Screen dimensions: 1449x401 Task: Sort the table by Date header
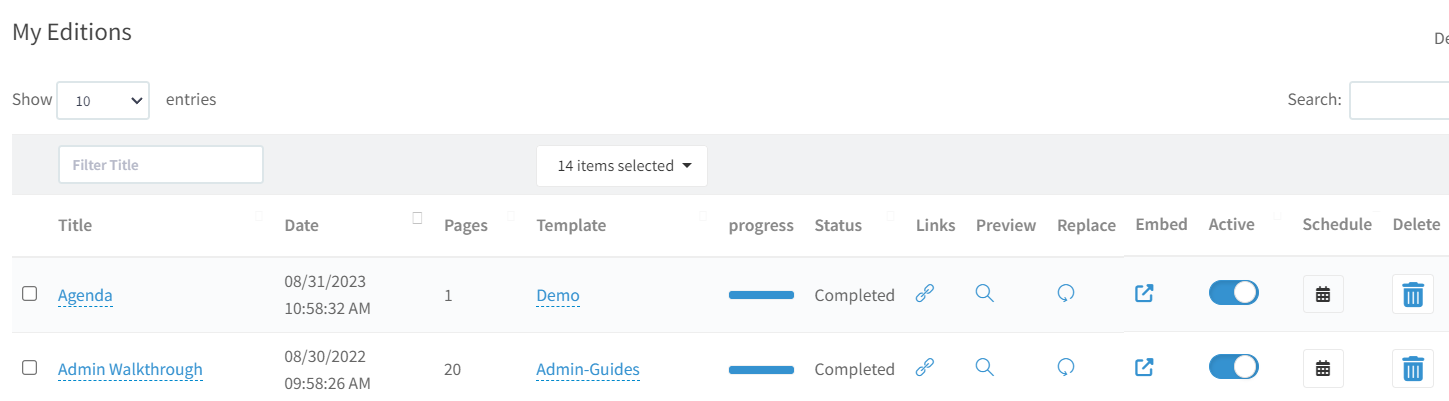[x=301, y=225]
